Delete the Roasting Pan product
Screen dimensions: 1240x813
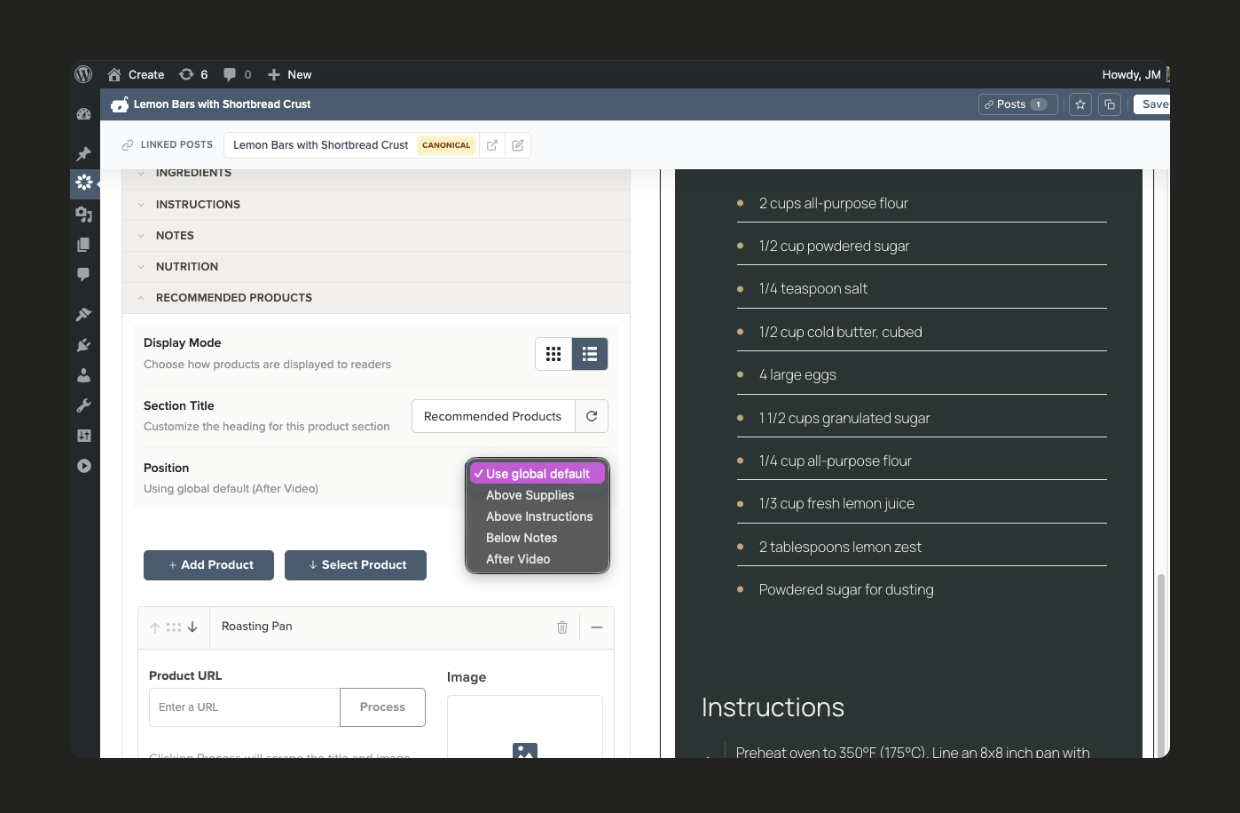click(562, 627)
